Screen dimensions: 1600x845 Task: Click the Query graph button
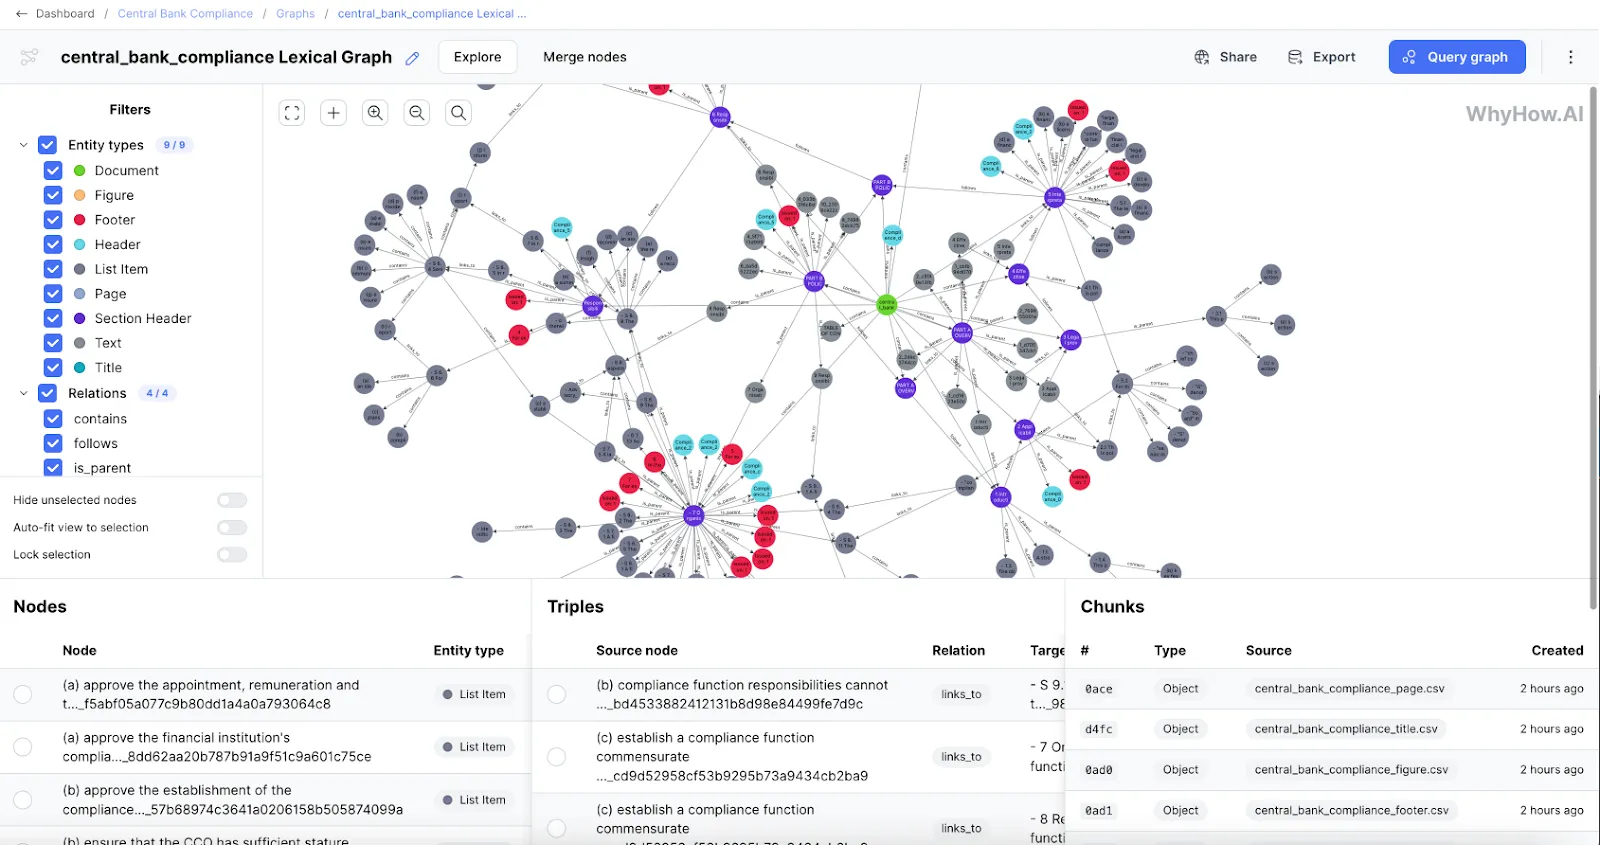(1457, 57)
